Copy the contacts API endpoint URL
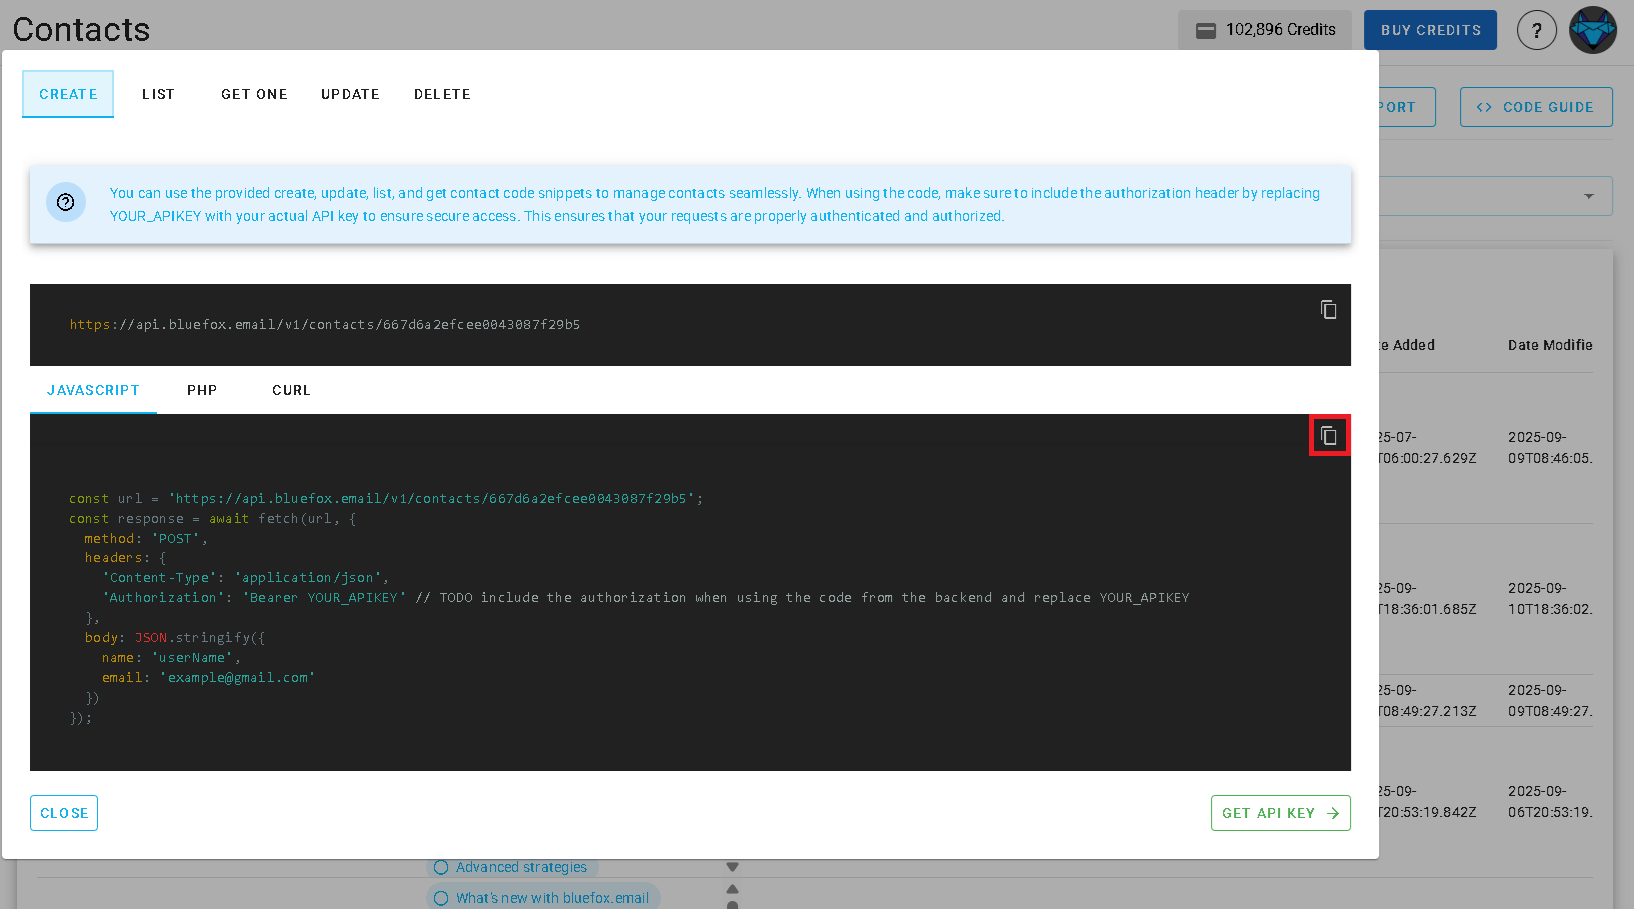This screenshot has width=1634, height=909. tap(1328, 310)
